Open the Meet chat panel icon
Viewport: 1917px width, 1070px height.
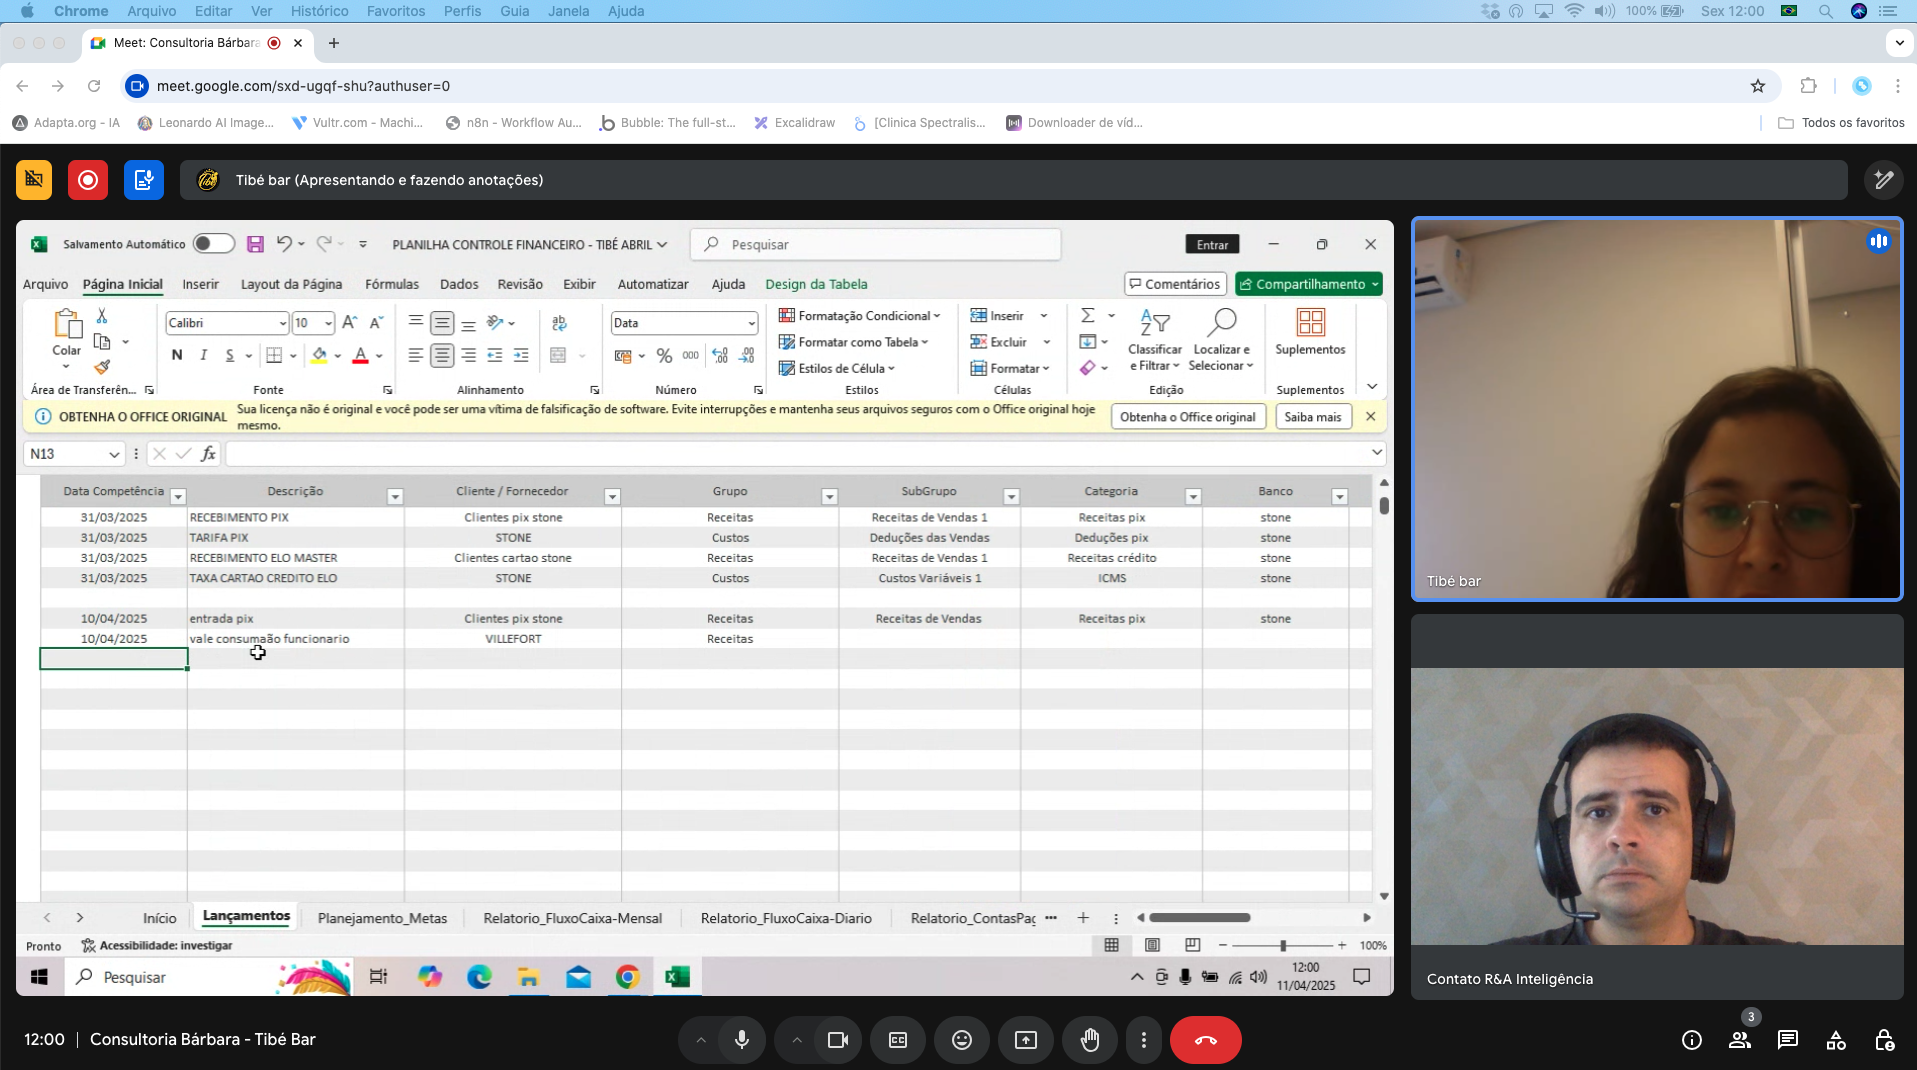click(x=1787, y=1040)
